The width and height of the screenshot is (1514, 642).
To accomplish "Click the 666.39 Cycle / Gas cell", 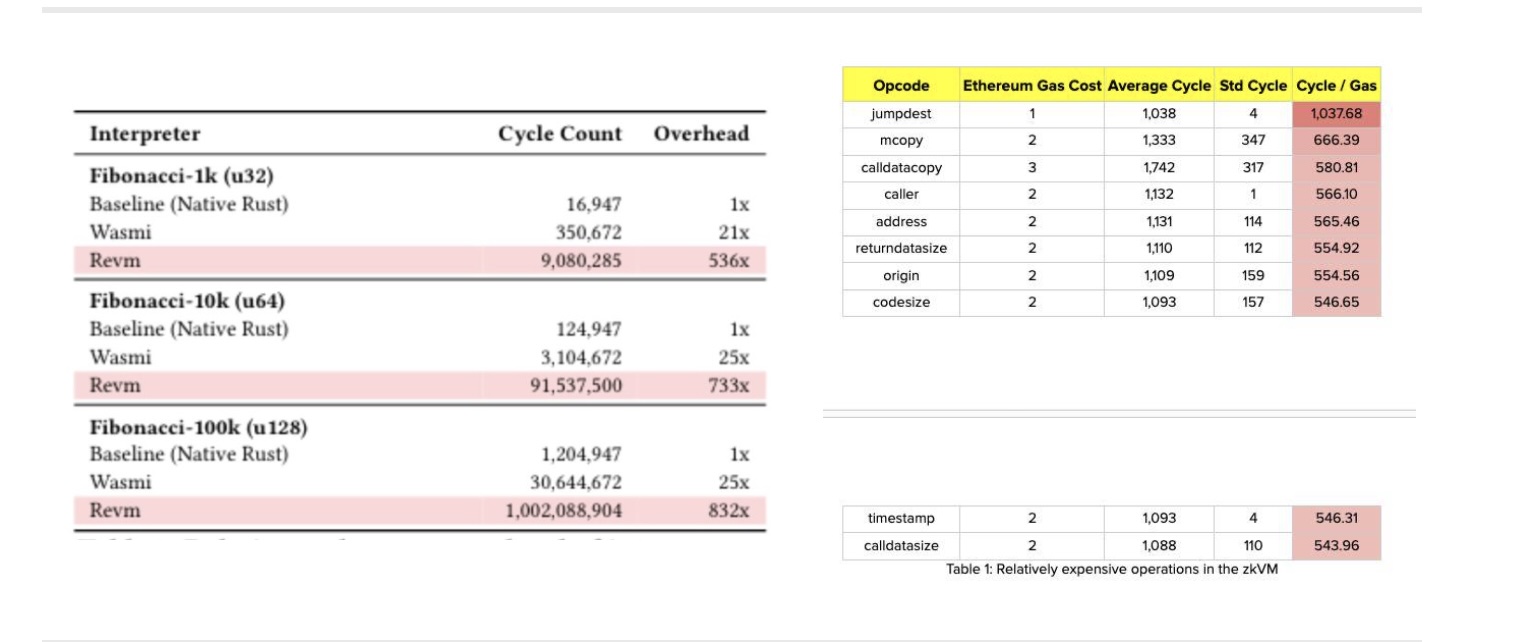I will coord(1336,141).
